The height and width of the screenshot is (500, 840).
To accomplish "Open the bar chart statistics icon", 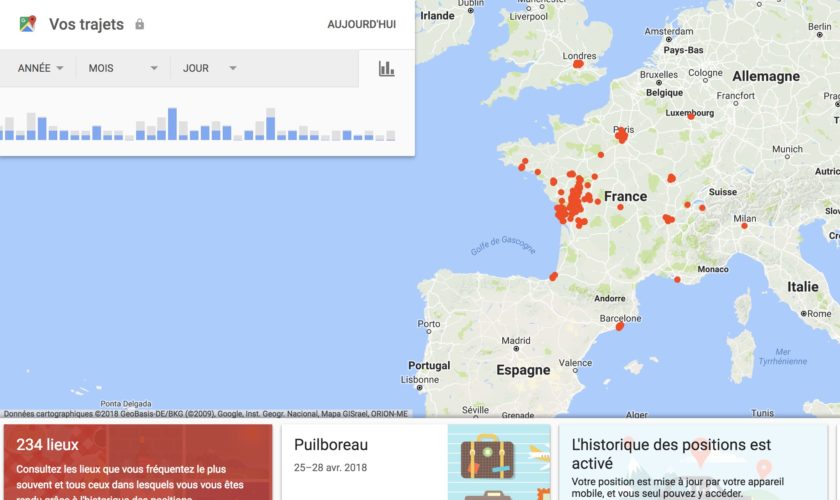I will [x=386, y=68].
